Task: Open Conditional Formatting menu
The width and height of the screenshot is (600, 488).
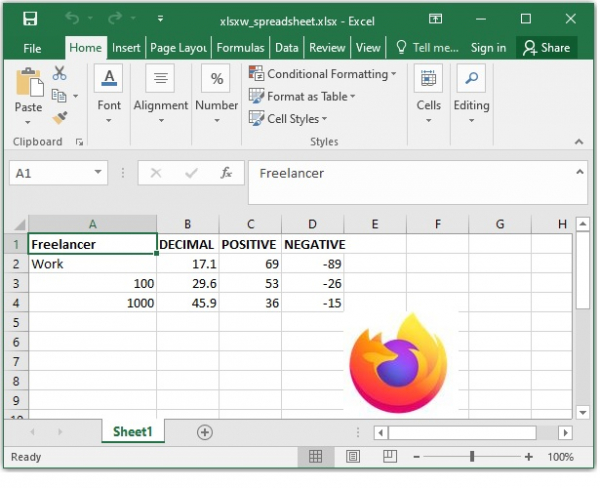Action: (322, 74)
